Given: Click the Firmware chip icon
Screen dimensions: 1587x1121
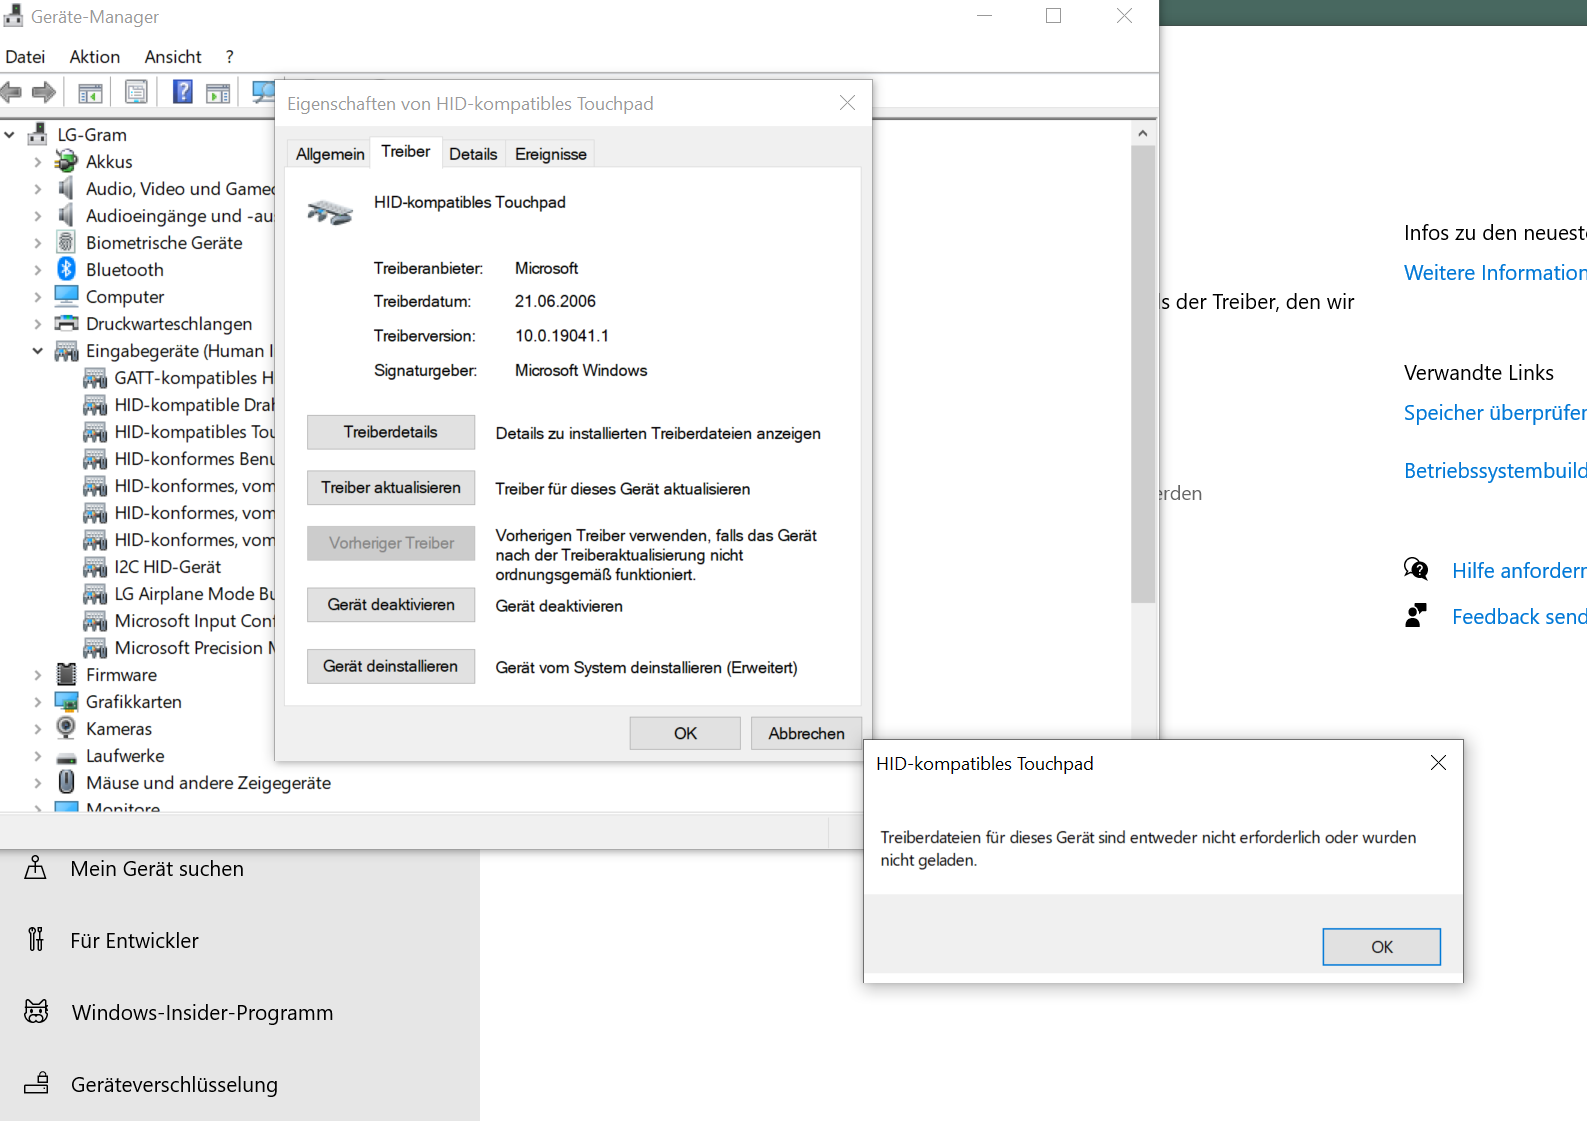Looking at the screenshot, I should [x=66, y=674].
